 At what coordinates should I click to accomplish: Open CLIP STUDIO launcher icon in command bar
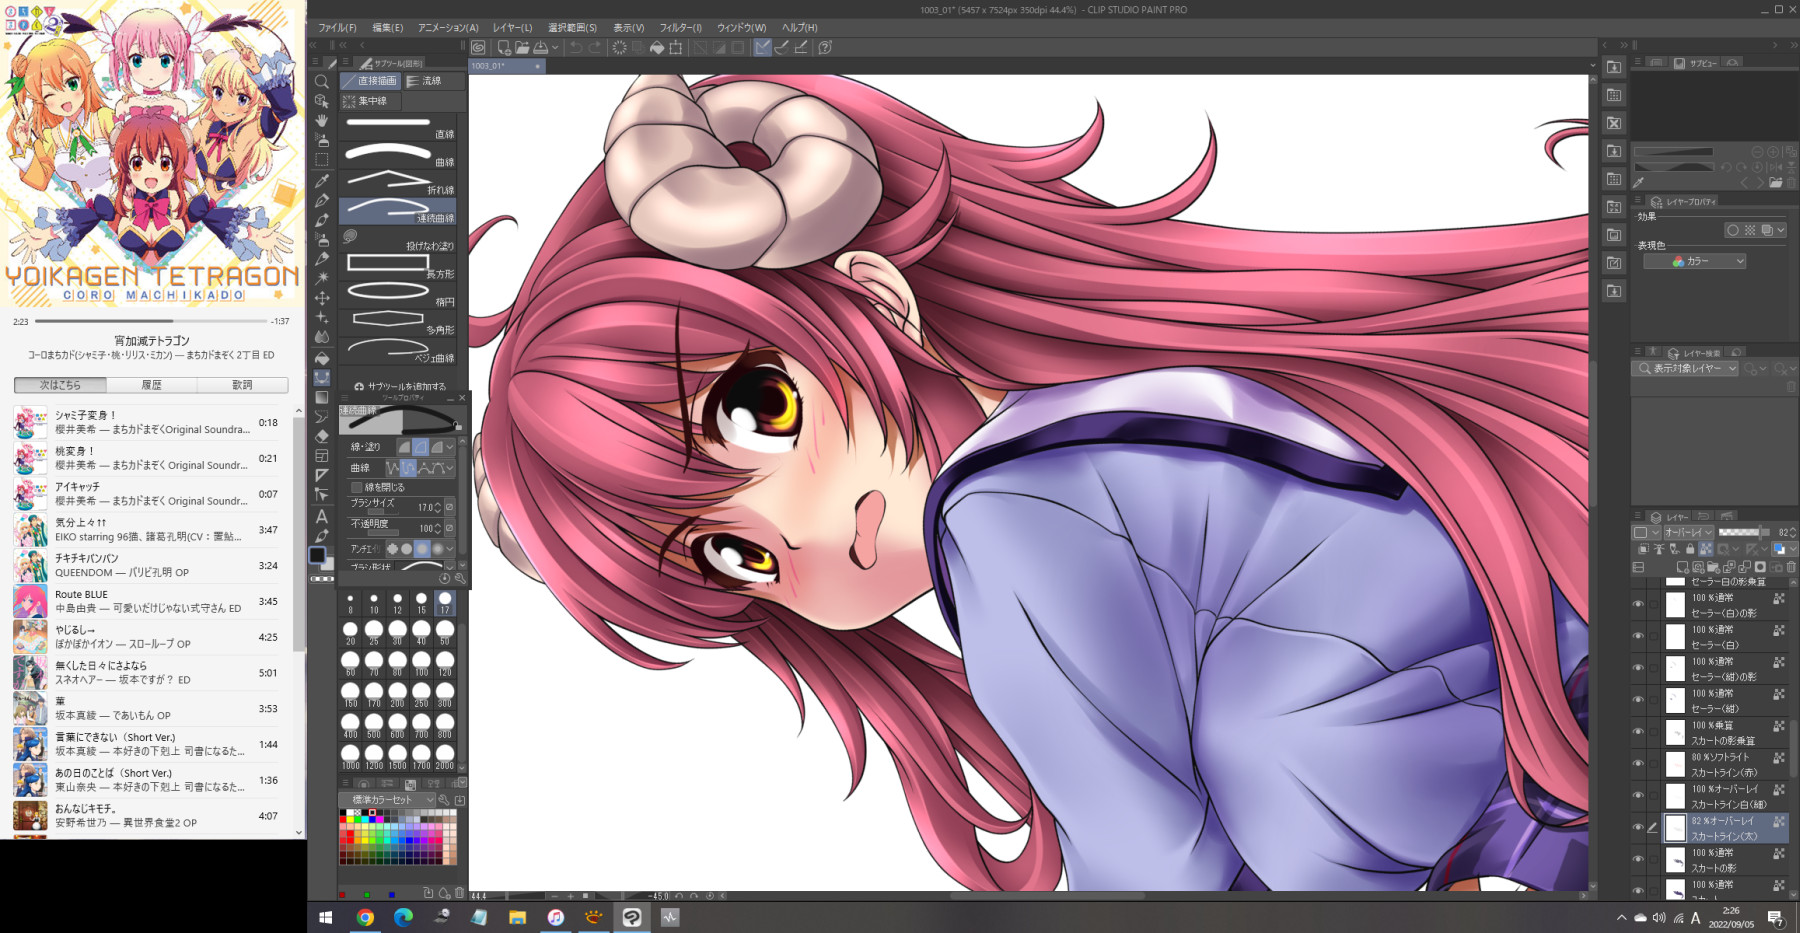click(479, 47)
